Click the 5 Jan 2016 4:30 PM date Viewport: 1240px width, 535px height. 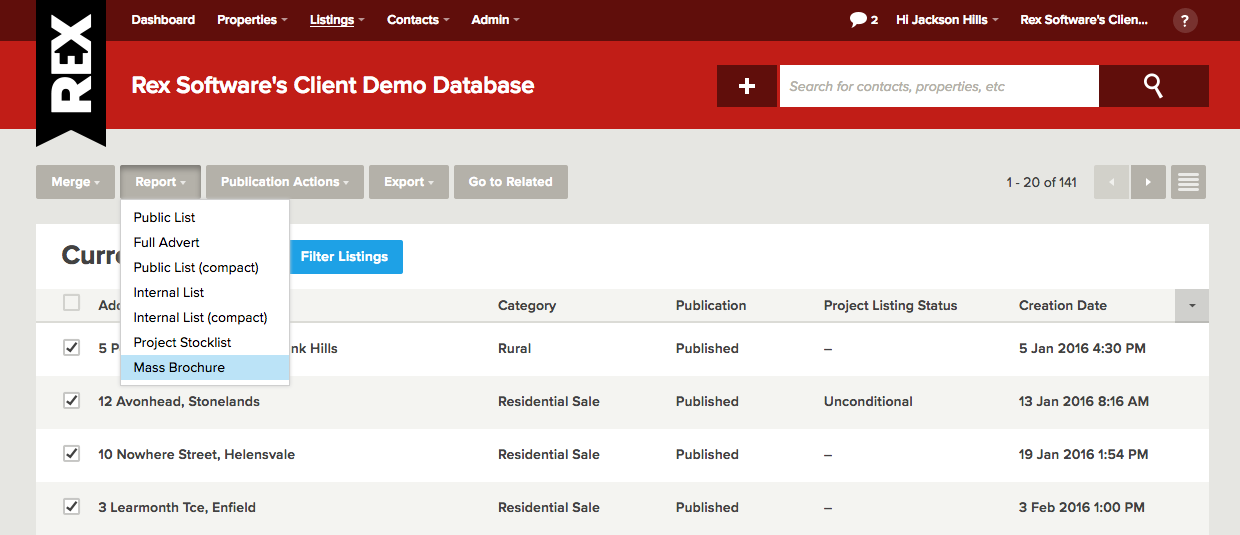[x=1082, y=348]
